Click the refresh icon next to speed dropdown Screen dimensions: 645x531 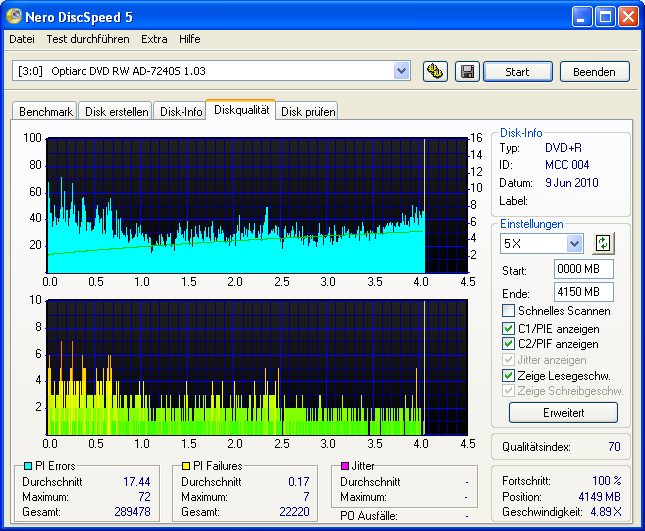(603, 243)
